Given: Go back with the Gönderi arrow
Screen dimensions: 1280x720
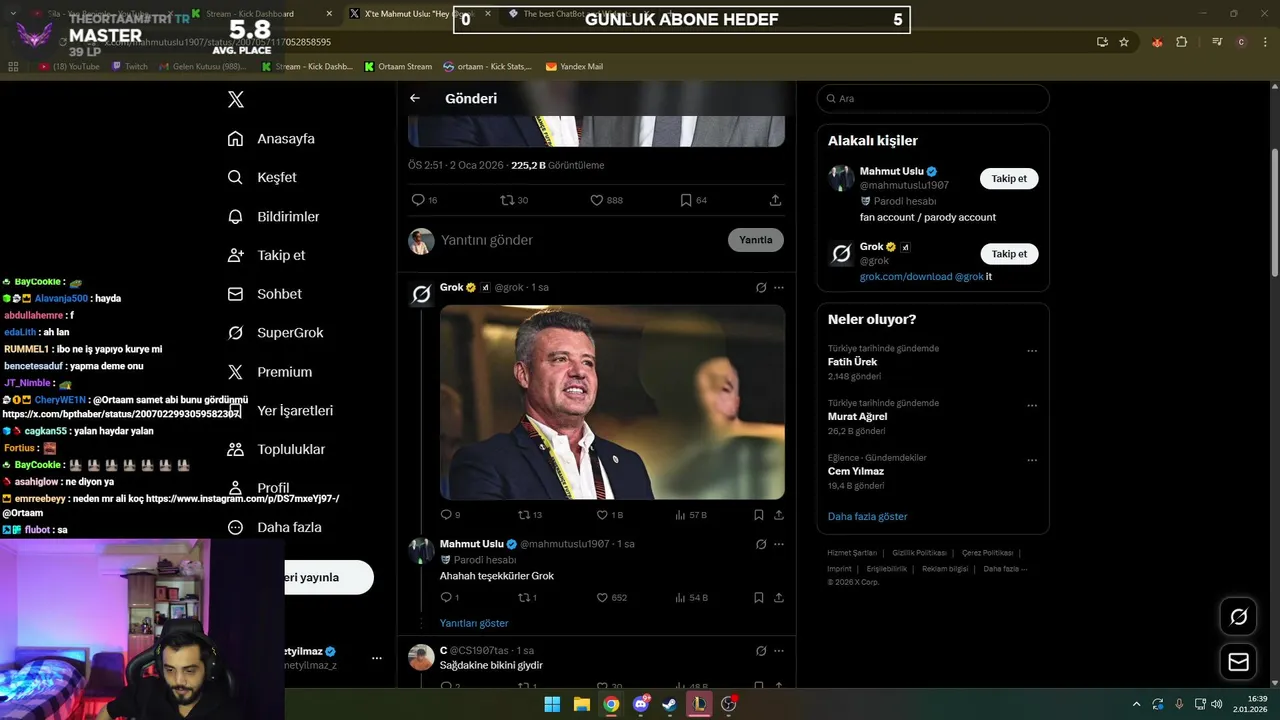Looking at the screenshot, I should (x=415, y=98).
